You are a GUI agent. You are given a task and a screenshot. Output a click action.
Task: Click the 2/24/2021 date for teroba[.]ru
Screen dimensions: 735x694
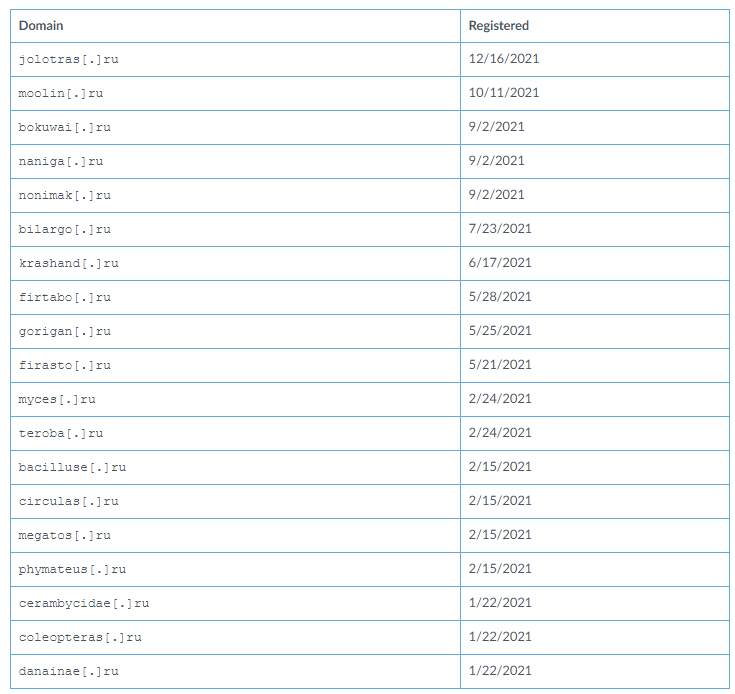(x=500, y=433)
